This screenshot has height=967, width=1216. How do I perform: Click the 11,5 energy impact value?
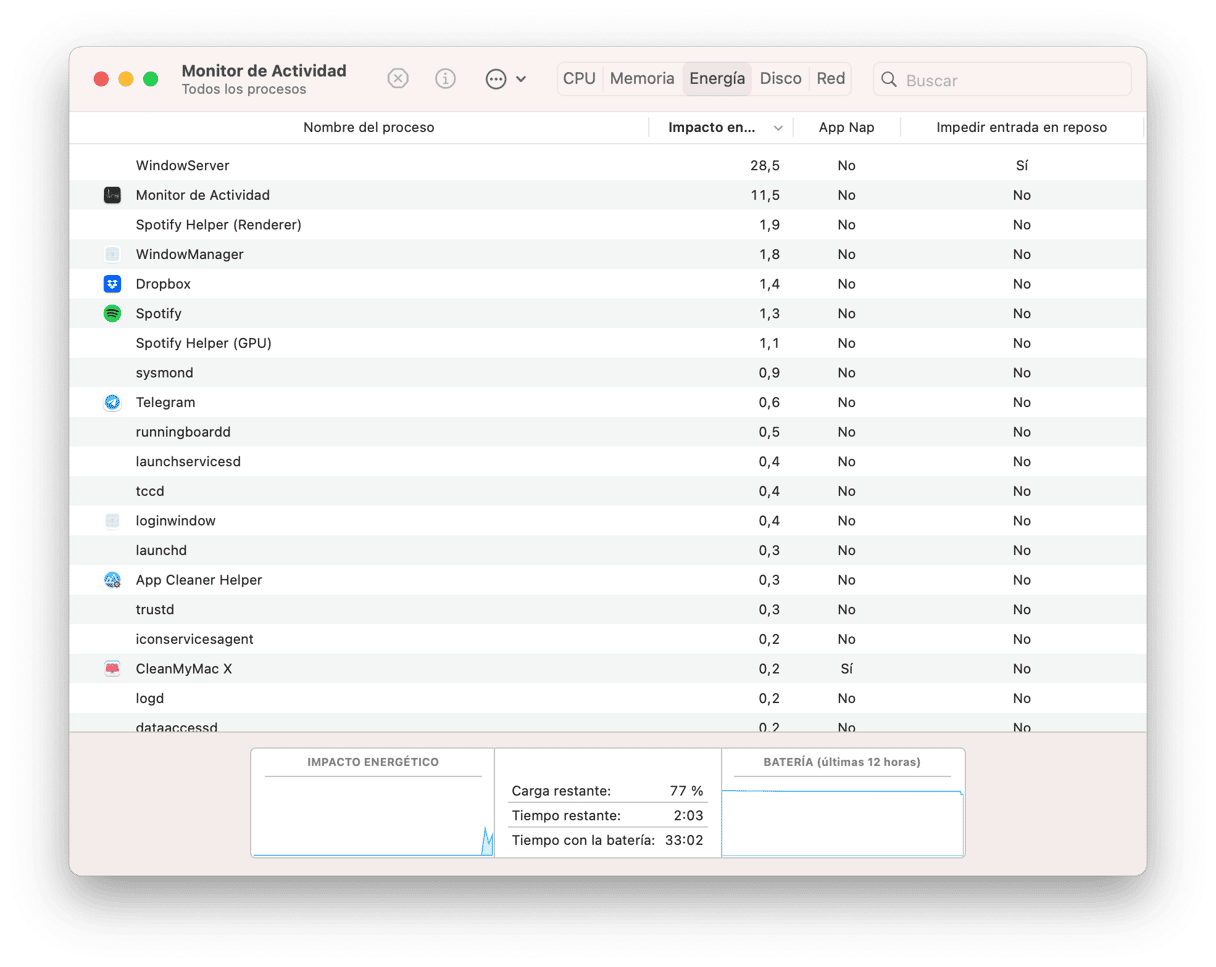765,195
